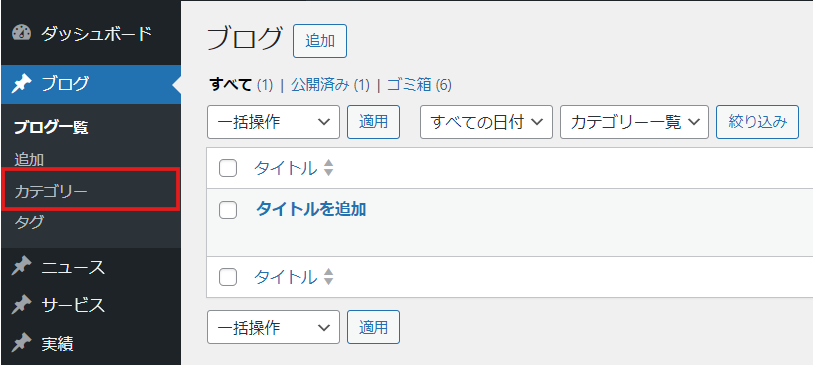813x365 pixels.
Task: Click the 絞り込み filter button
Action: (757, 122)
